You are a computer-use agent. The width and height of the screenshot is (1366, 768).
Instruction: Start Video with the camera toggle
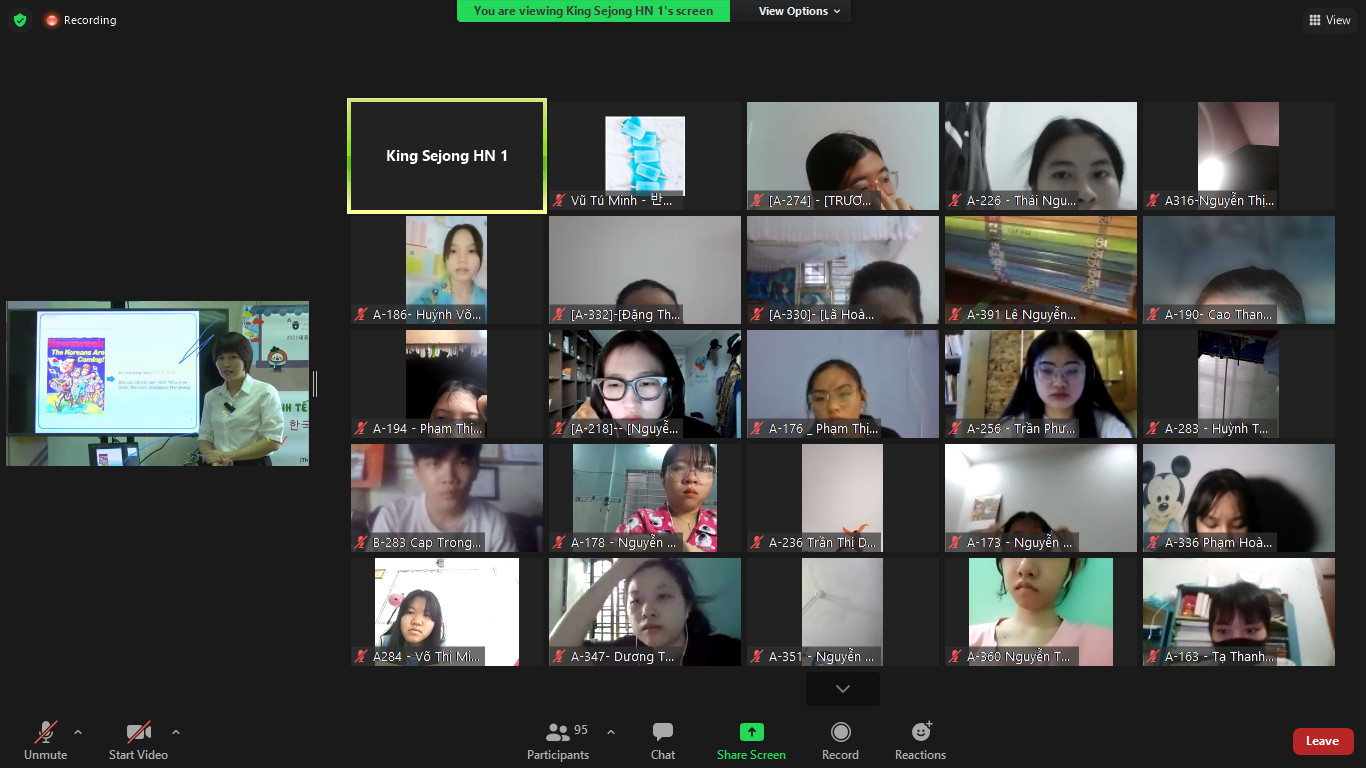click(x=138, y=740)
